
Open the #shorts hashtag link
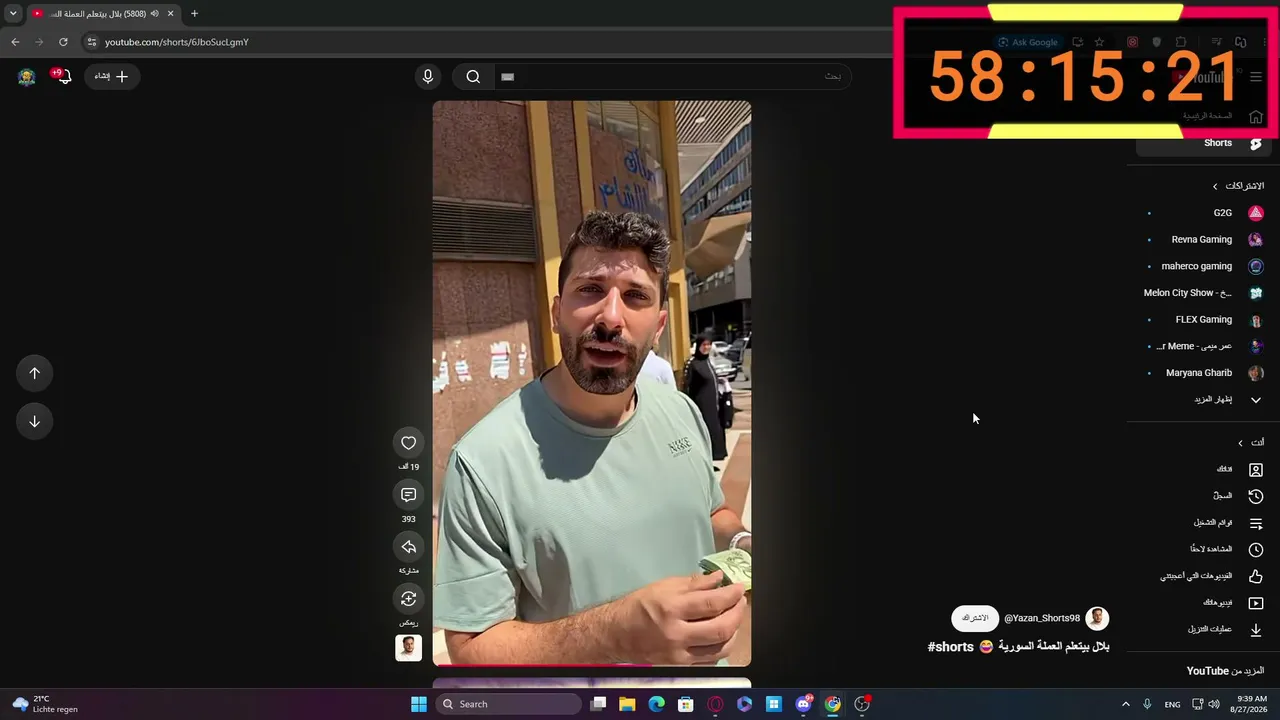point(950,647)
